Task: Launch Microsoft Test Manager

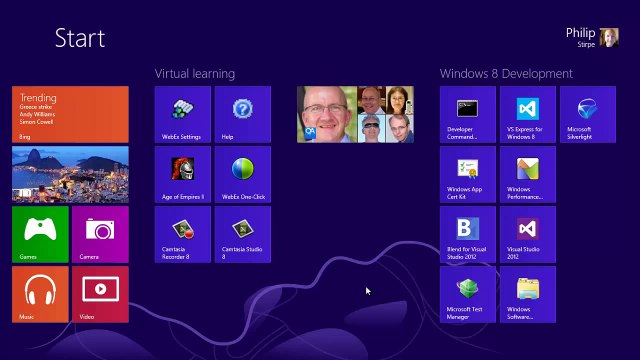Action: pyautogui.click(x=468, y=294)
